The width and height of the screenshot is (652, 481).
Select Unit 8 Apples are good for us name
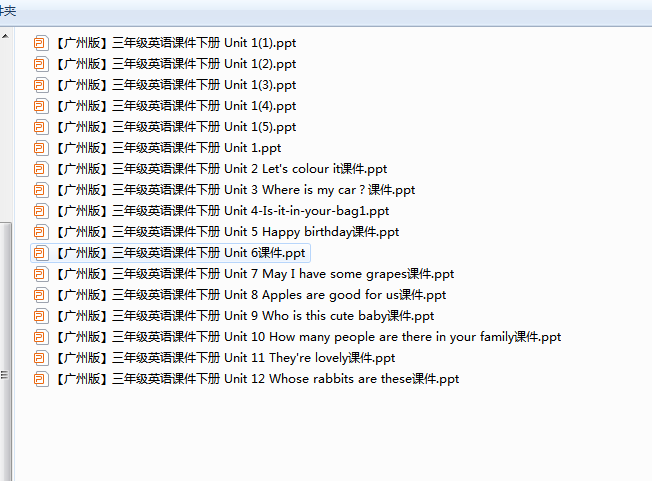251,295
